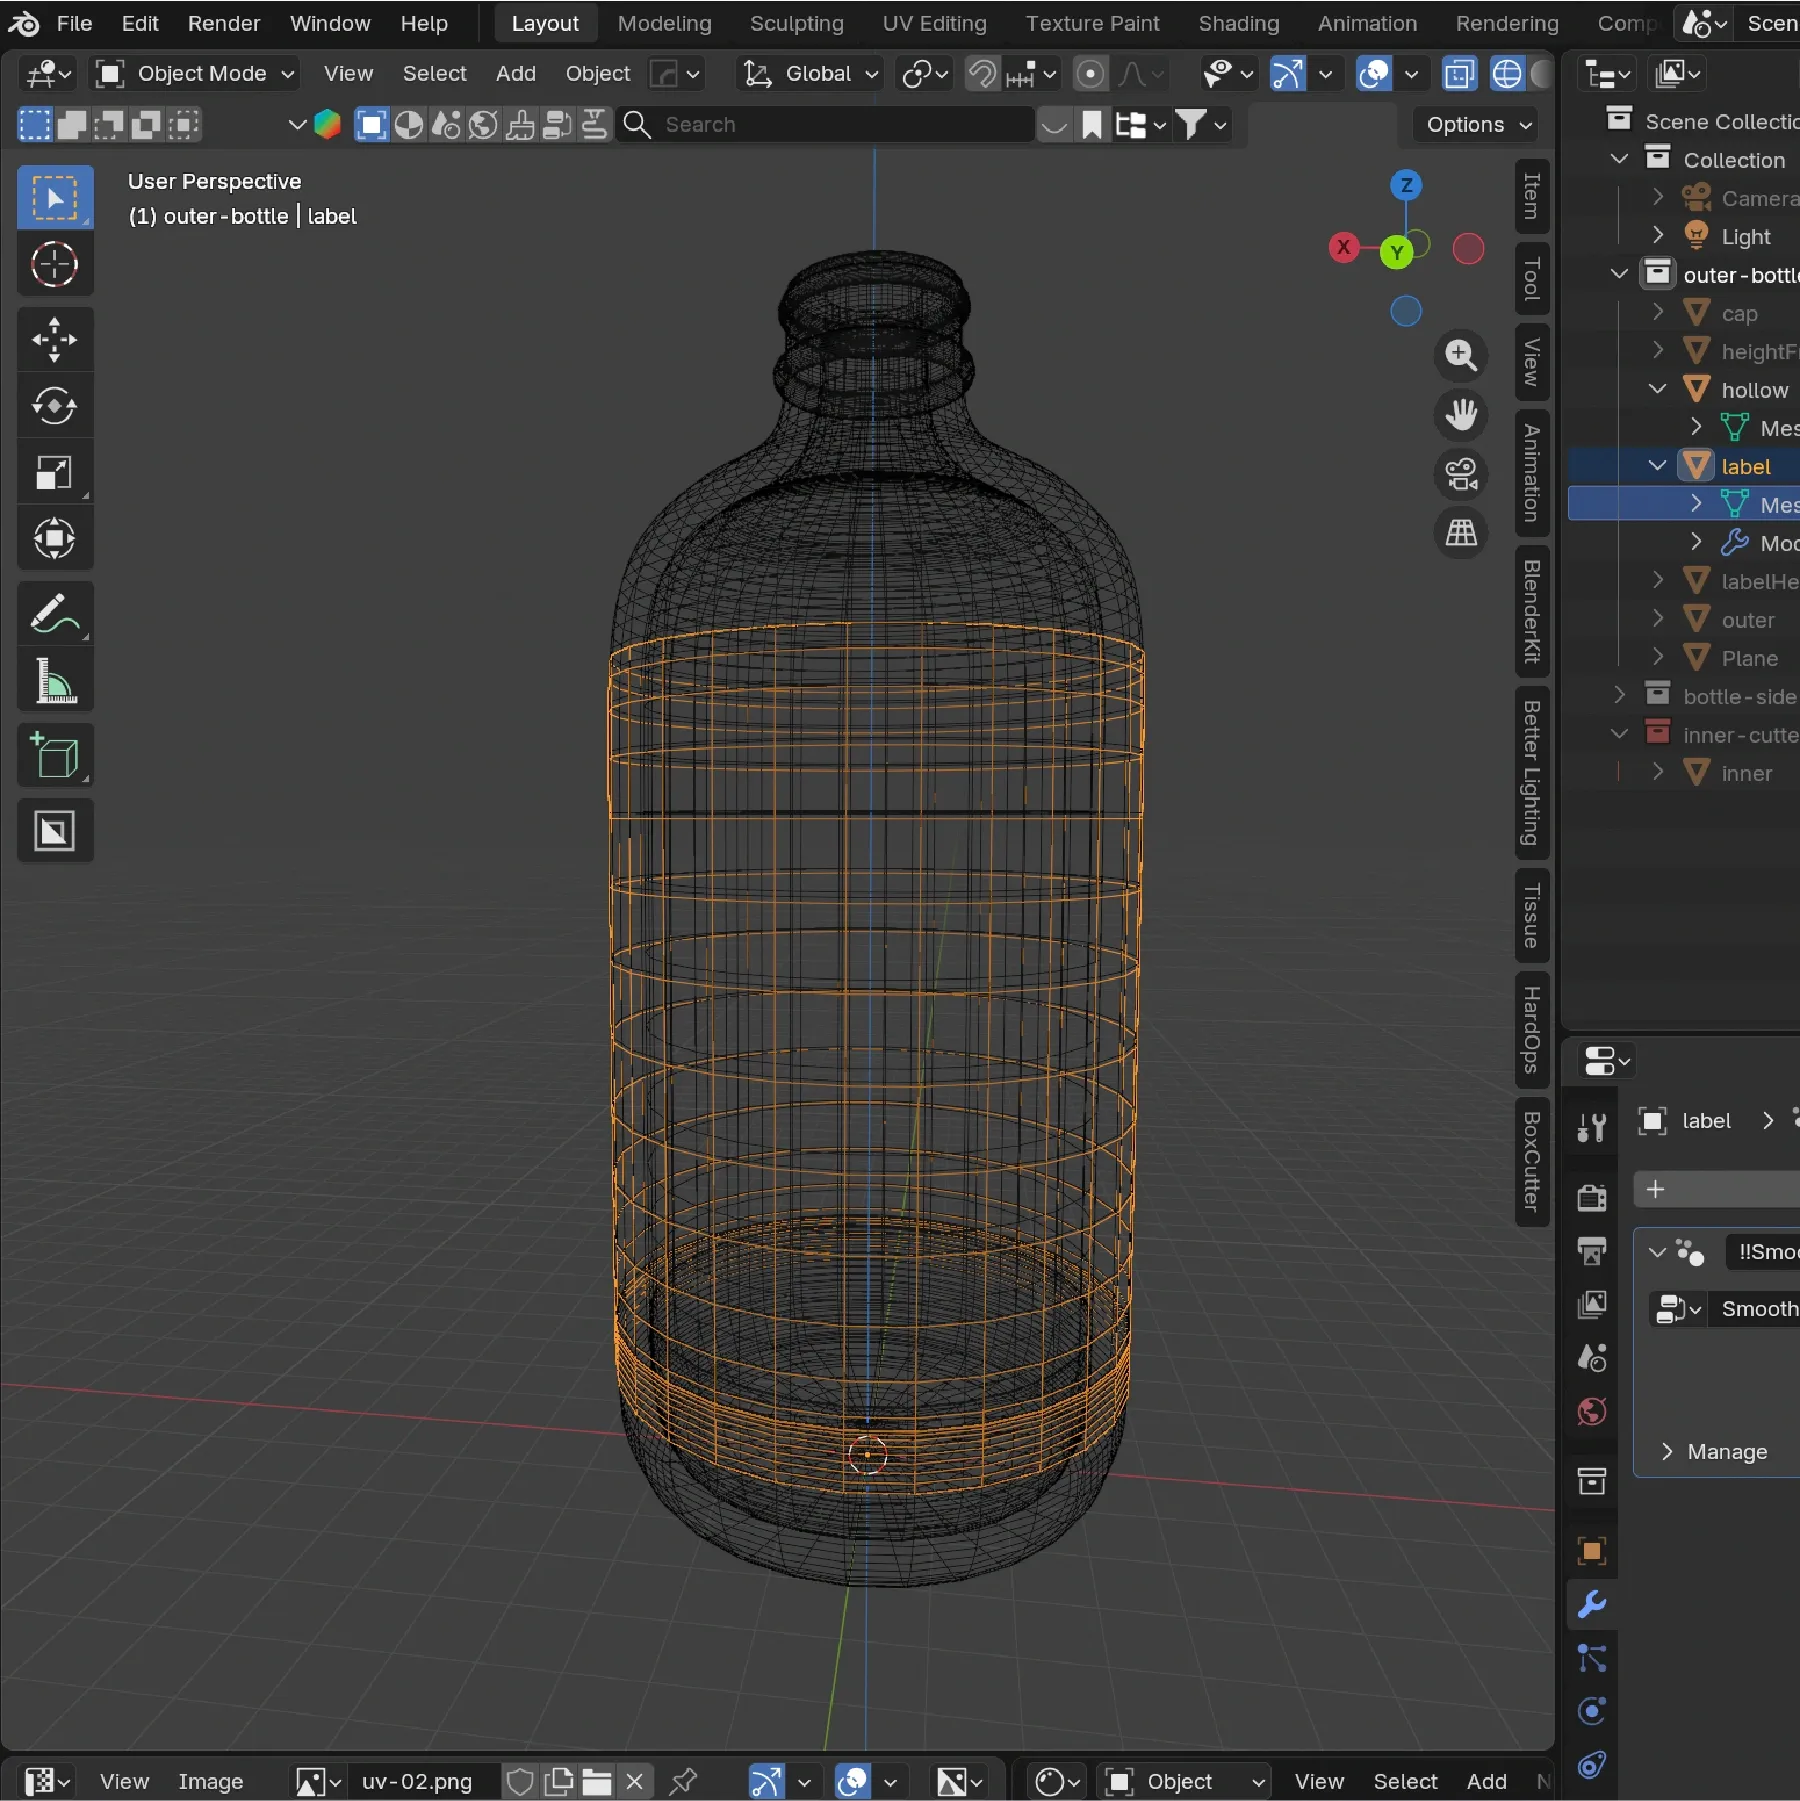This screenshot has width=1800, height=1801.
Task: Activate the Annotate tool
Action: point(54,612)
